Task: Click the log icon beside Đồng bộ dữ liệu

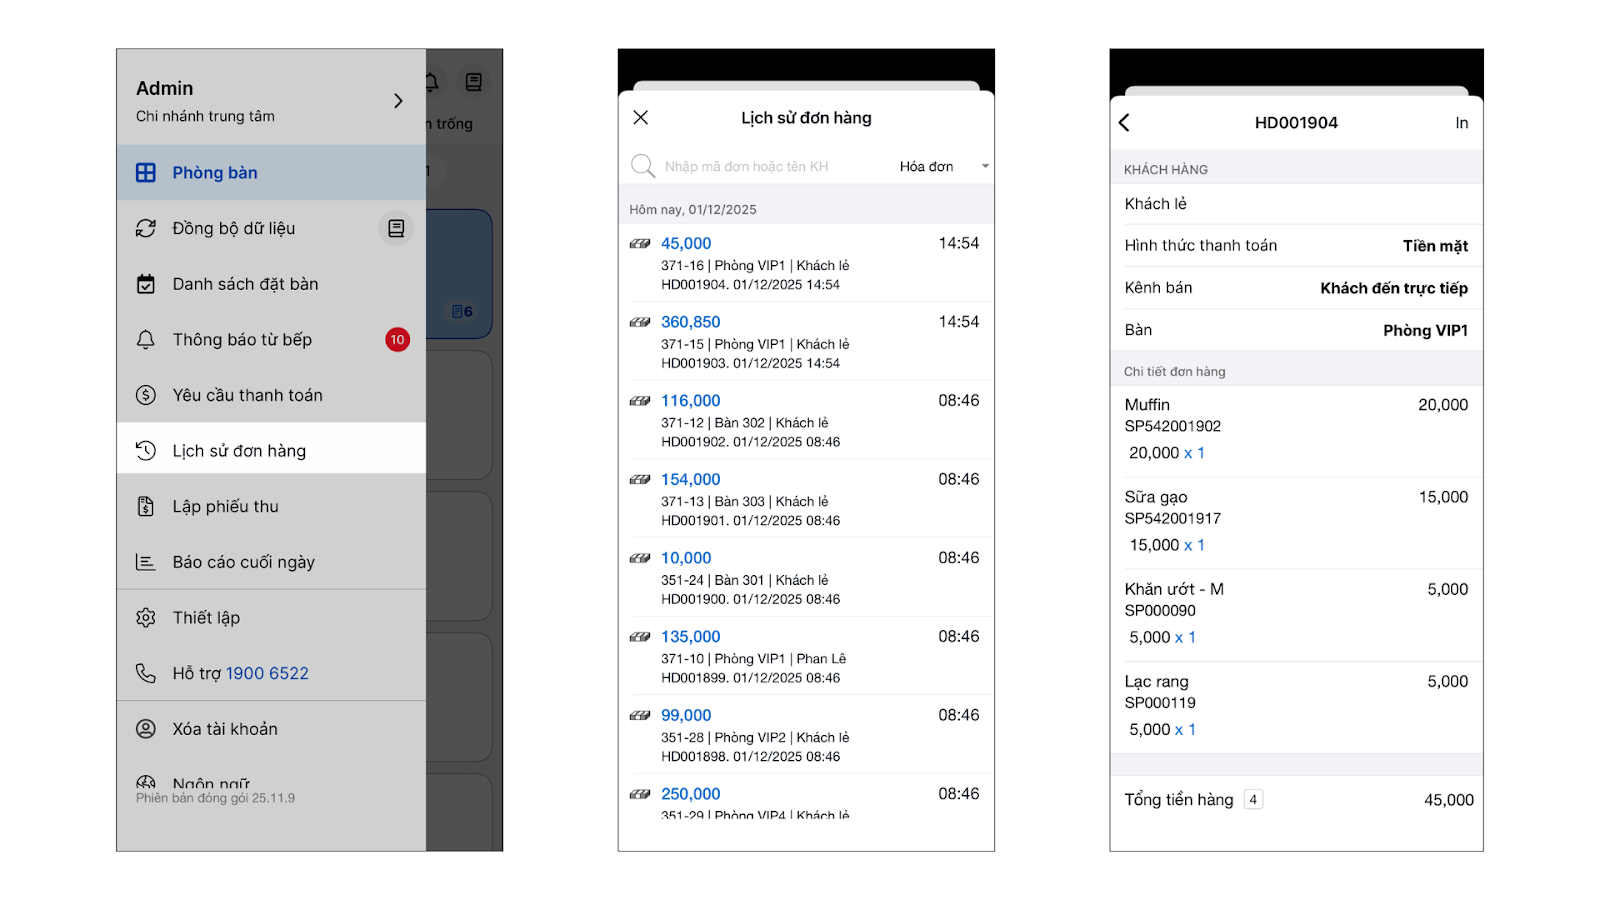Action: [x=396, y=228]
